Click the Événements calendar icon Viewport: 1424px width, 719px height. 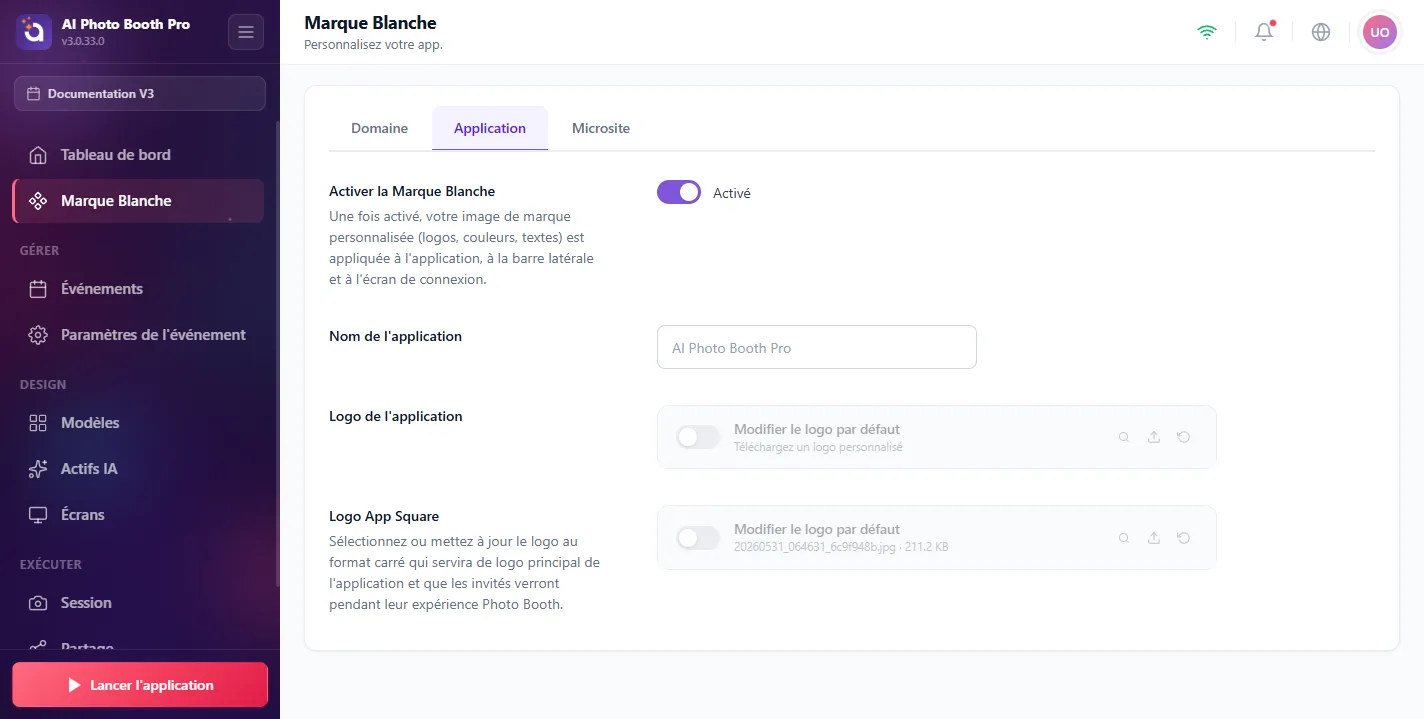38,289
